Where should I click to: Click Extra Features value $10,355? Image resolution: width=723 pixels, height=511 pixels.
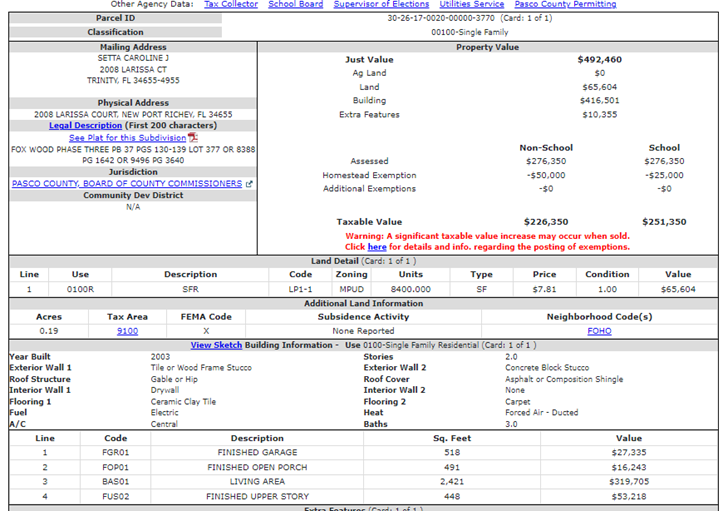pos(599,114)
